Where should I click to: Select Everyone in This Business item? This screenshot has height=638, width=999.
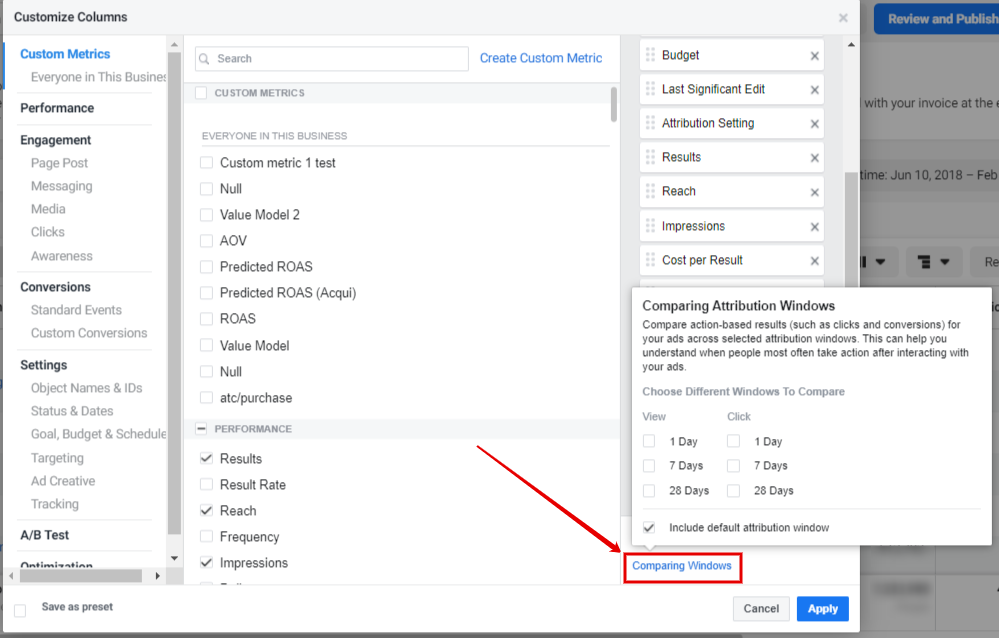98,77
